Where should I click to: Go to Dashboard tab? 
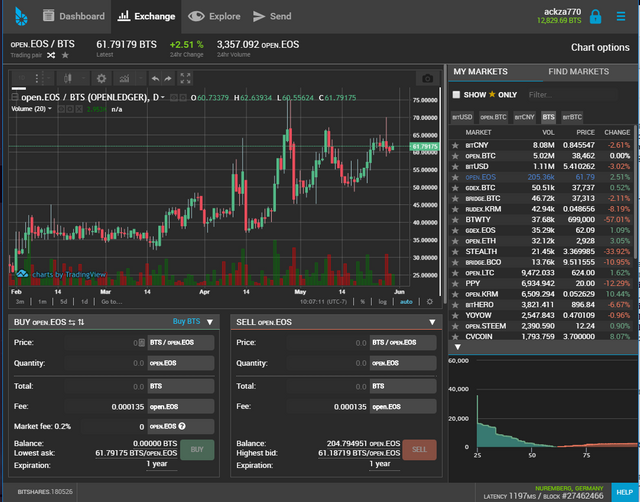73,16
